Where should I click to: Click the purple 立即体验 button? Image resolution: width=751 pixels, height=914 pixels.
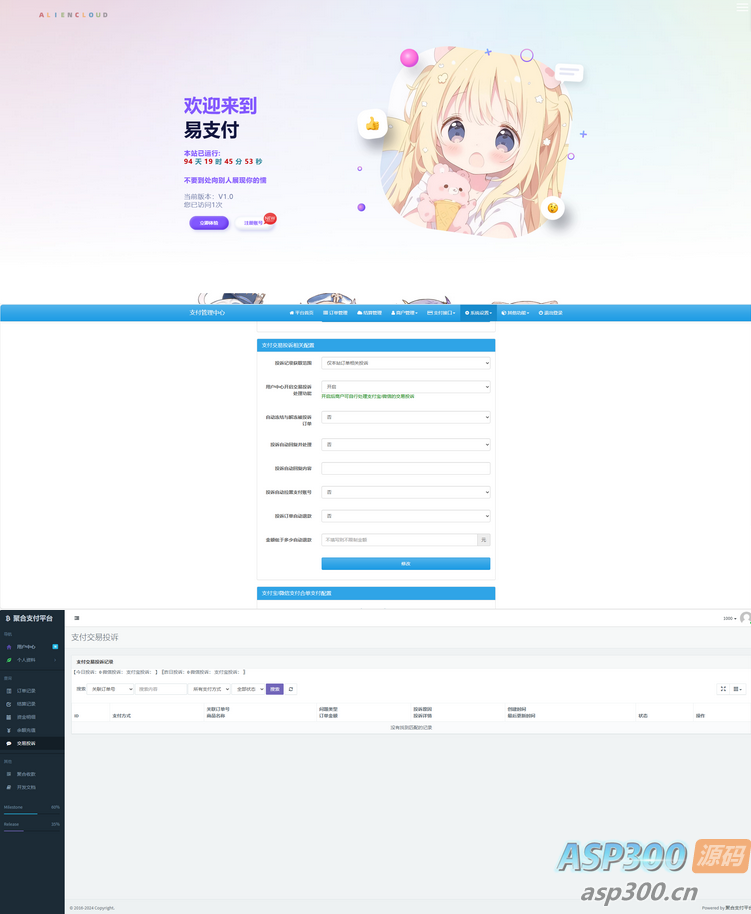209,223
